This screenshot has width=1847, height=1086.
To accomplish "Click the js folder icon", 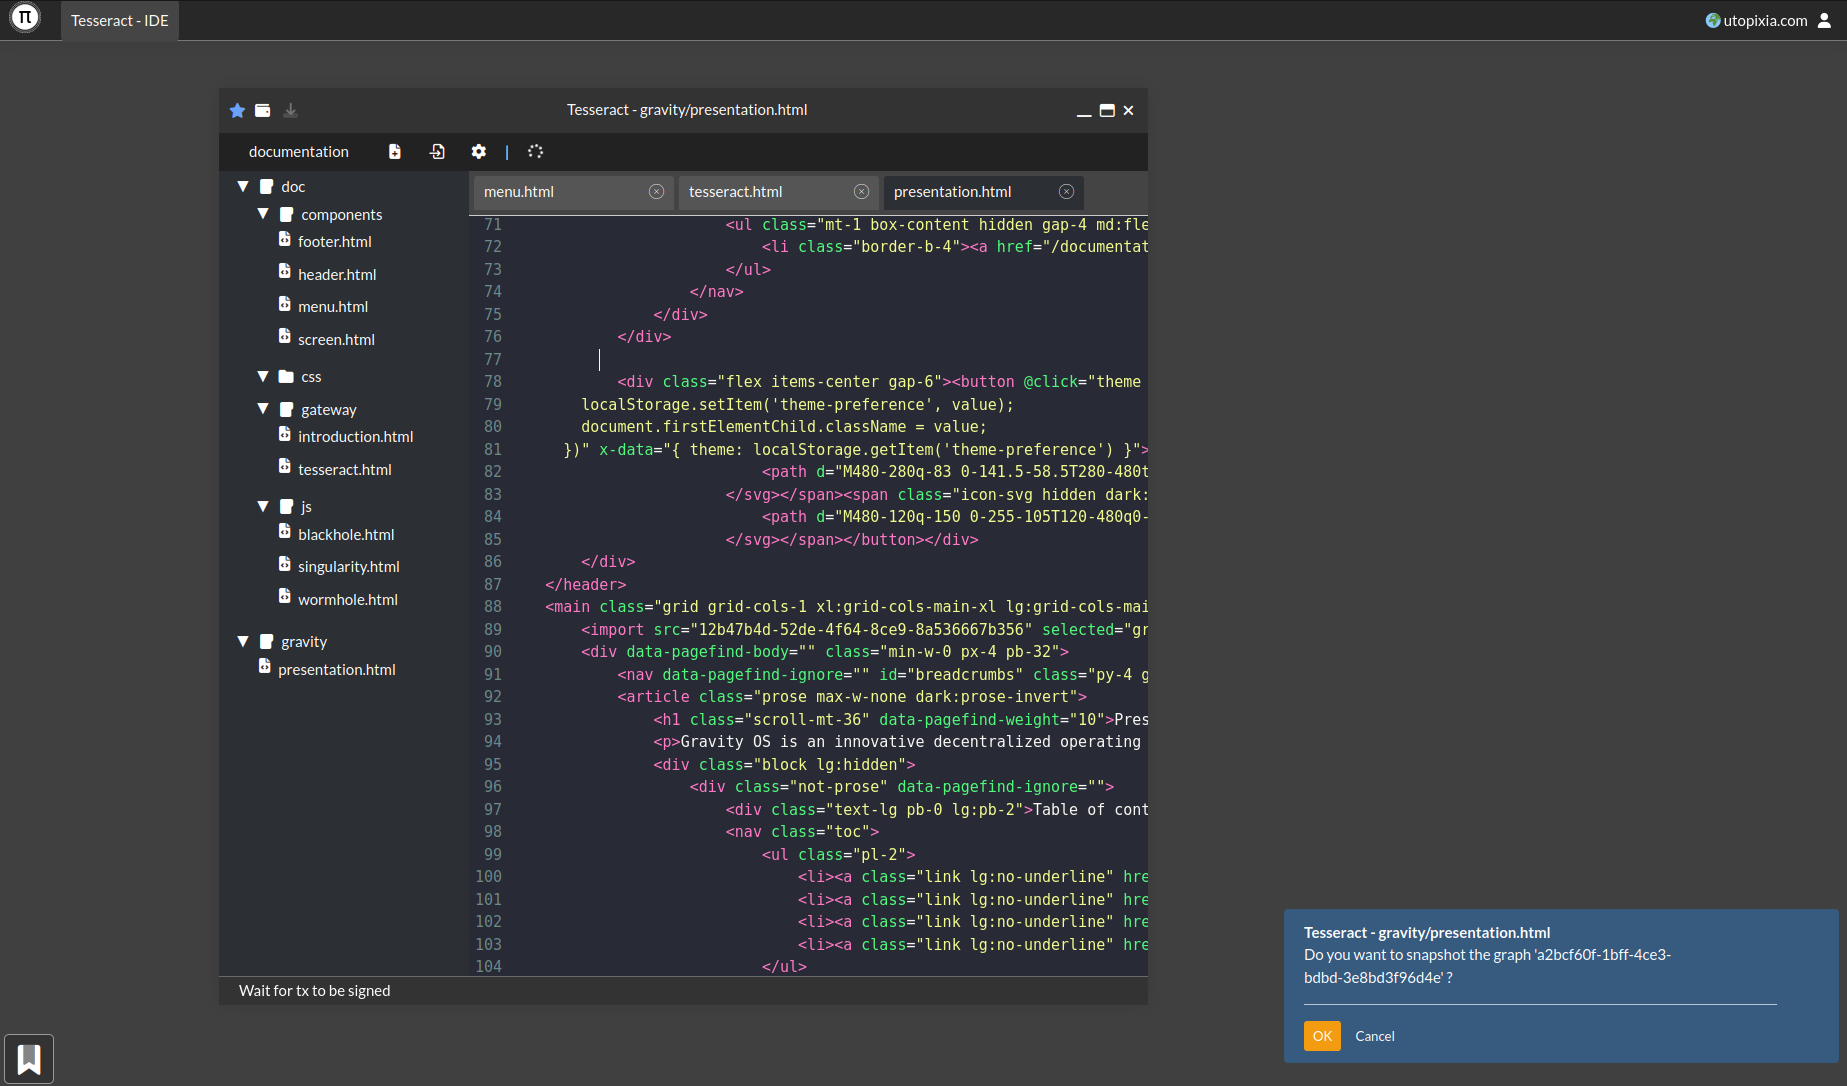I will click(x=286, y=506).
